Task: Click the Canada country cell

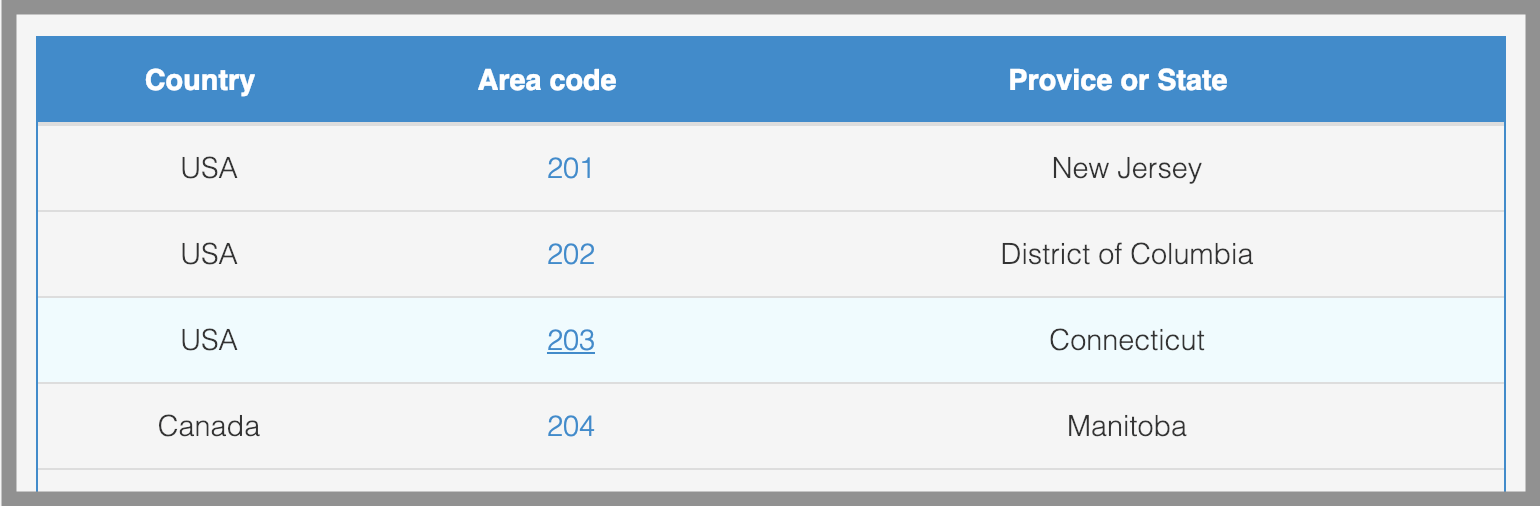Action: click(x=209, y=427)
